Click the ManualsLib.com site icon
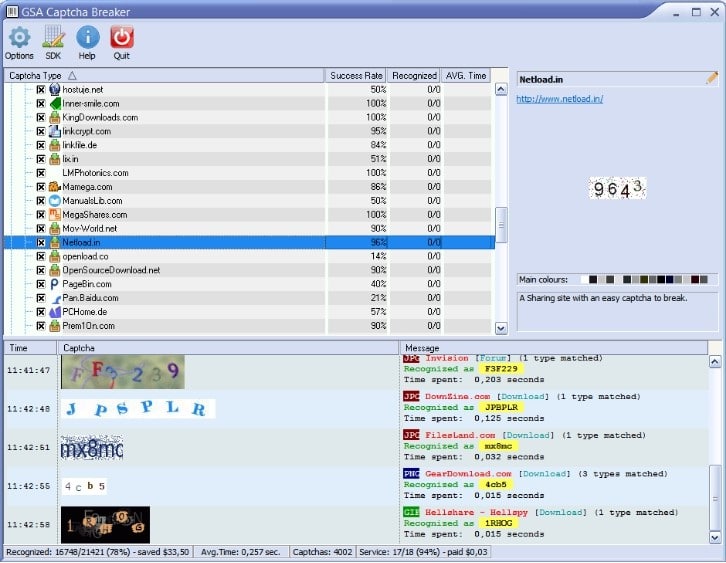Viewport: 726px width, 563px height. point(55,200)
